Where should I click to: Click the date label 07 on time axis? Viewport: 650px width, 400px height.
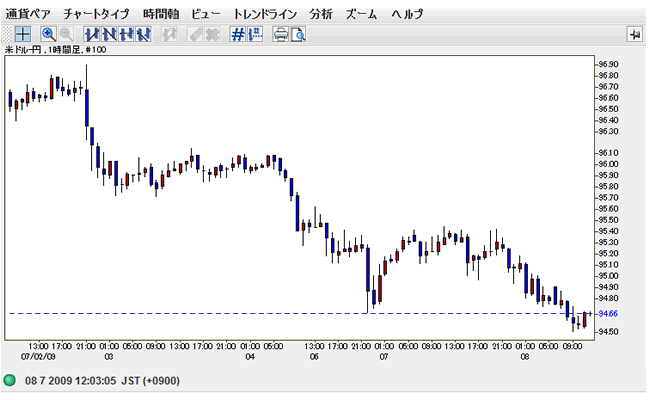click(384, 356)
